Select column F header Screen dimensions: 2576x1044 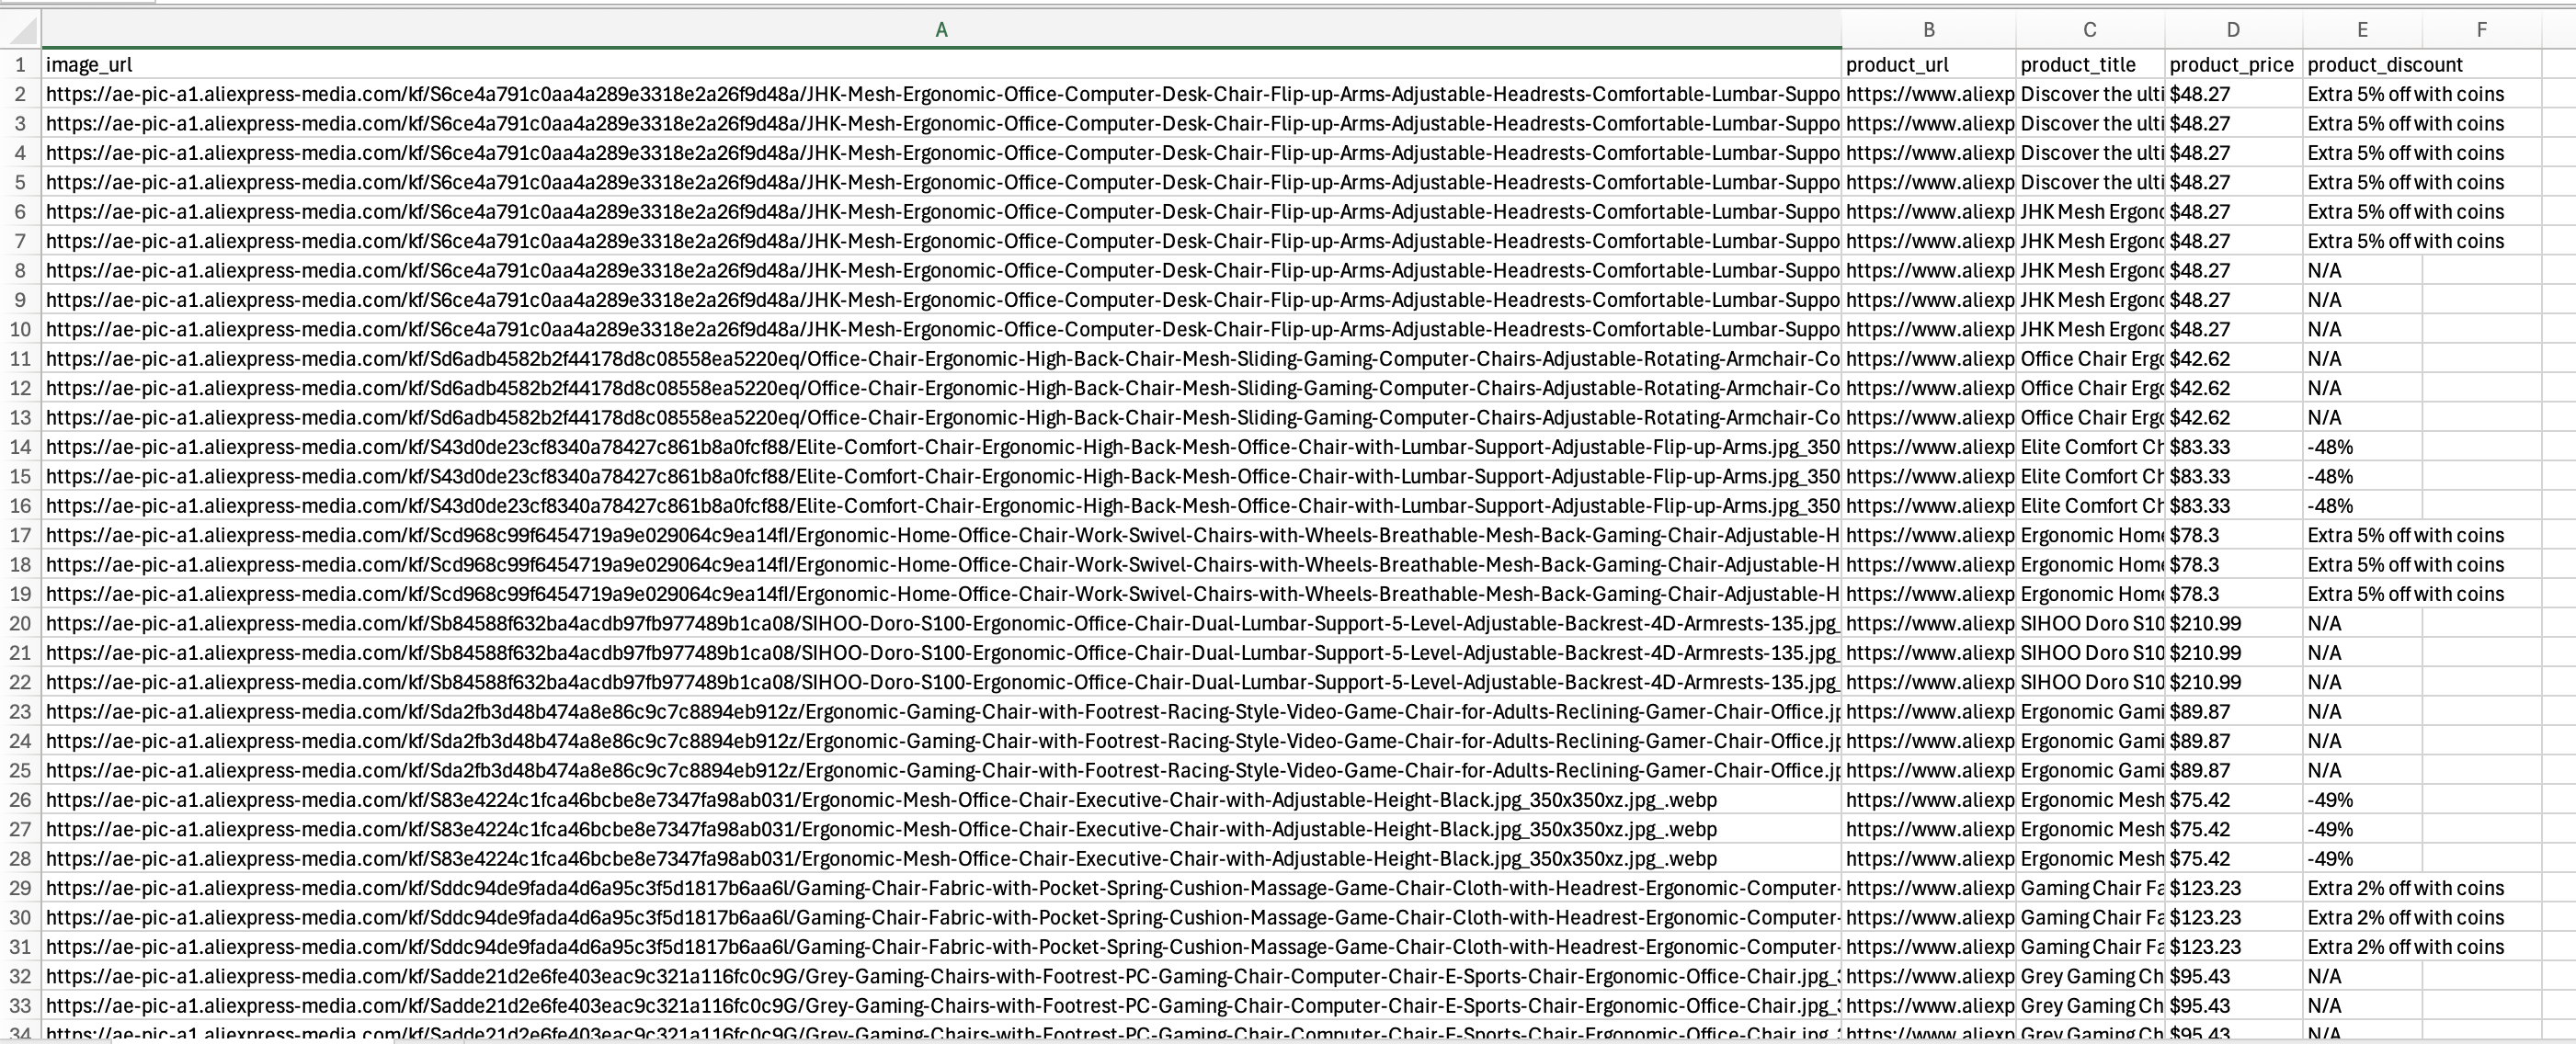pos(2481,29)
